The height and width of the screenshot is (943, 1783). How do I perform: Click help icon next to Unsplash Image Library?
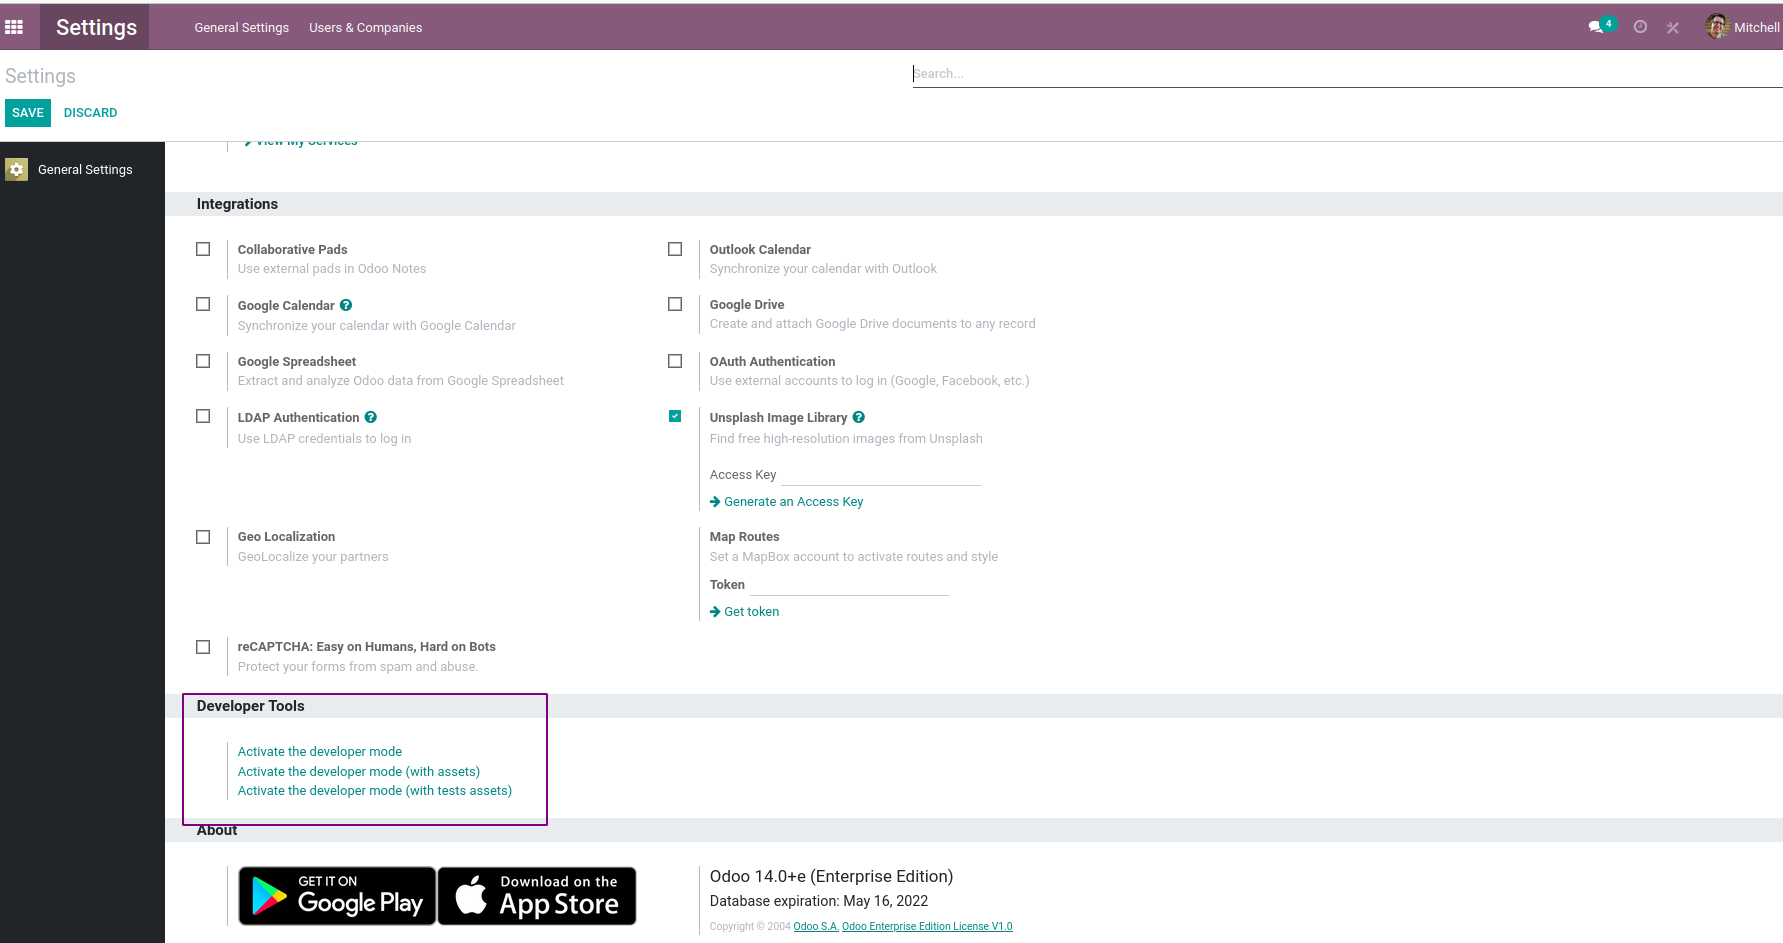pyautogui.click(x=859, y=417)
